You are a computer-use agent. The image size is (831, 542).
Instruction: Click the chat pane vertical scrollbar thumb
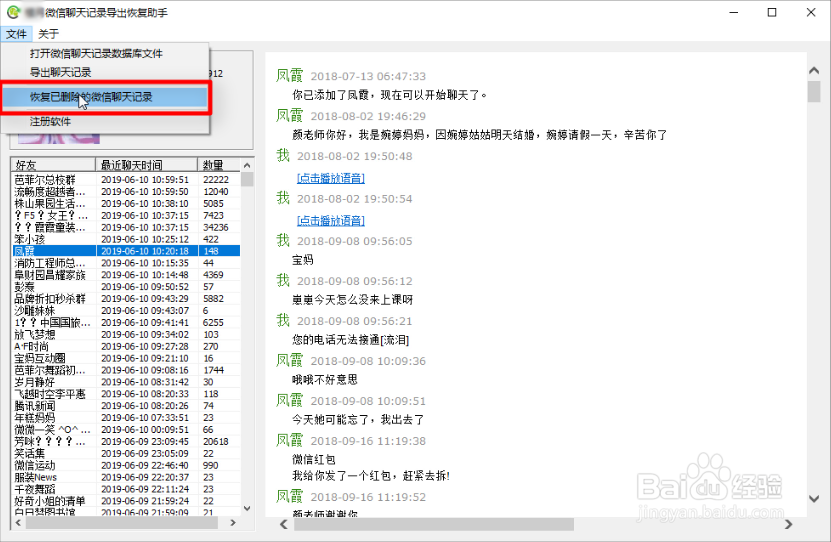tap(814, 91)
